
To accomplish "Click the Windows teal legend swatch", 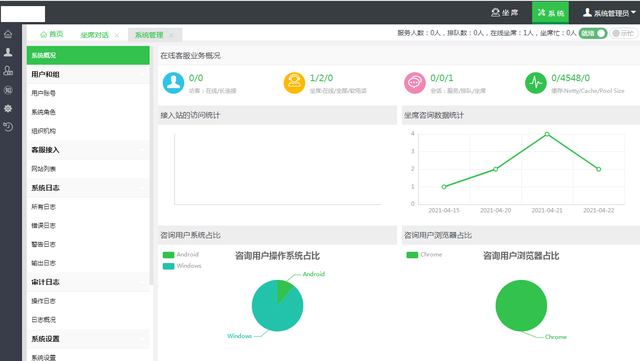I will pos(169,266).
